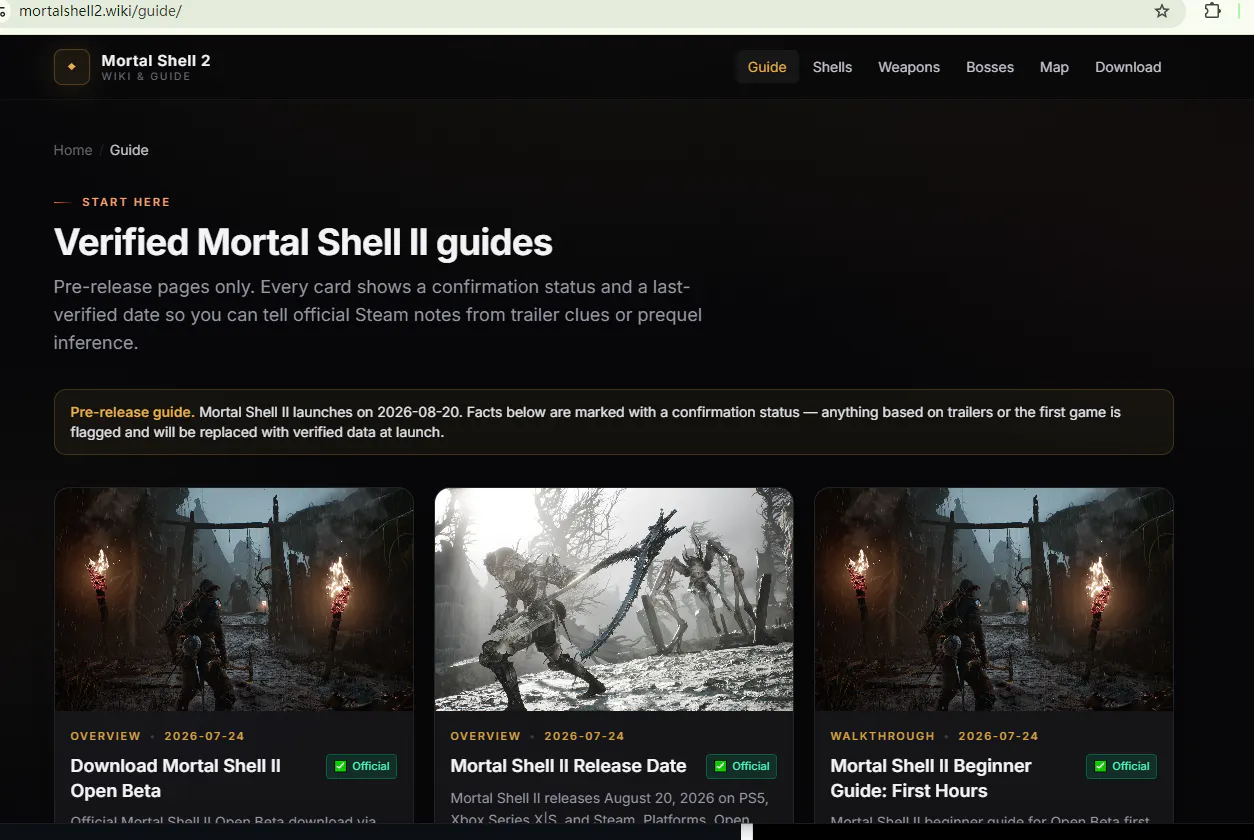1254x840 pixels.
Task: Click the OVERVIEW label on the Release Date card
Action: (x=485, y=736)
